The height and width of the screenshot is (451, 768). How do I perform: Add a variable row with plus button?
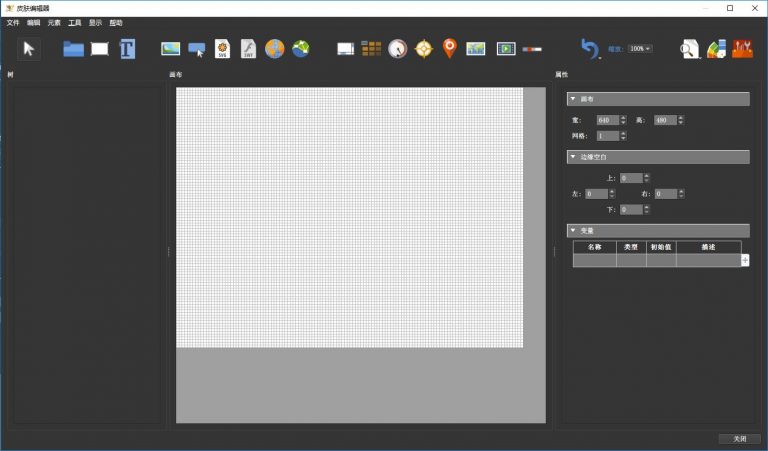pyautogui.click(x=745, y=260)
